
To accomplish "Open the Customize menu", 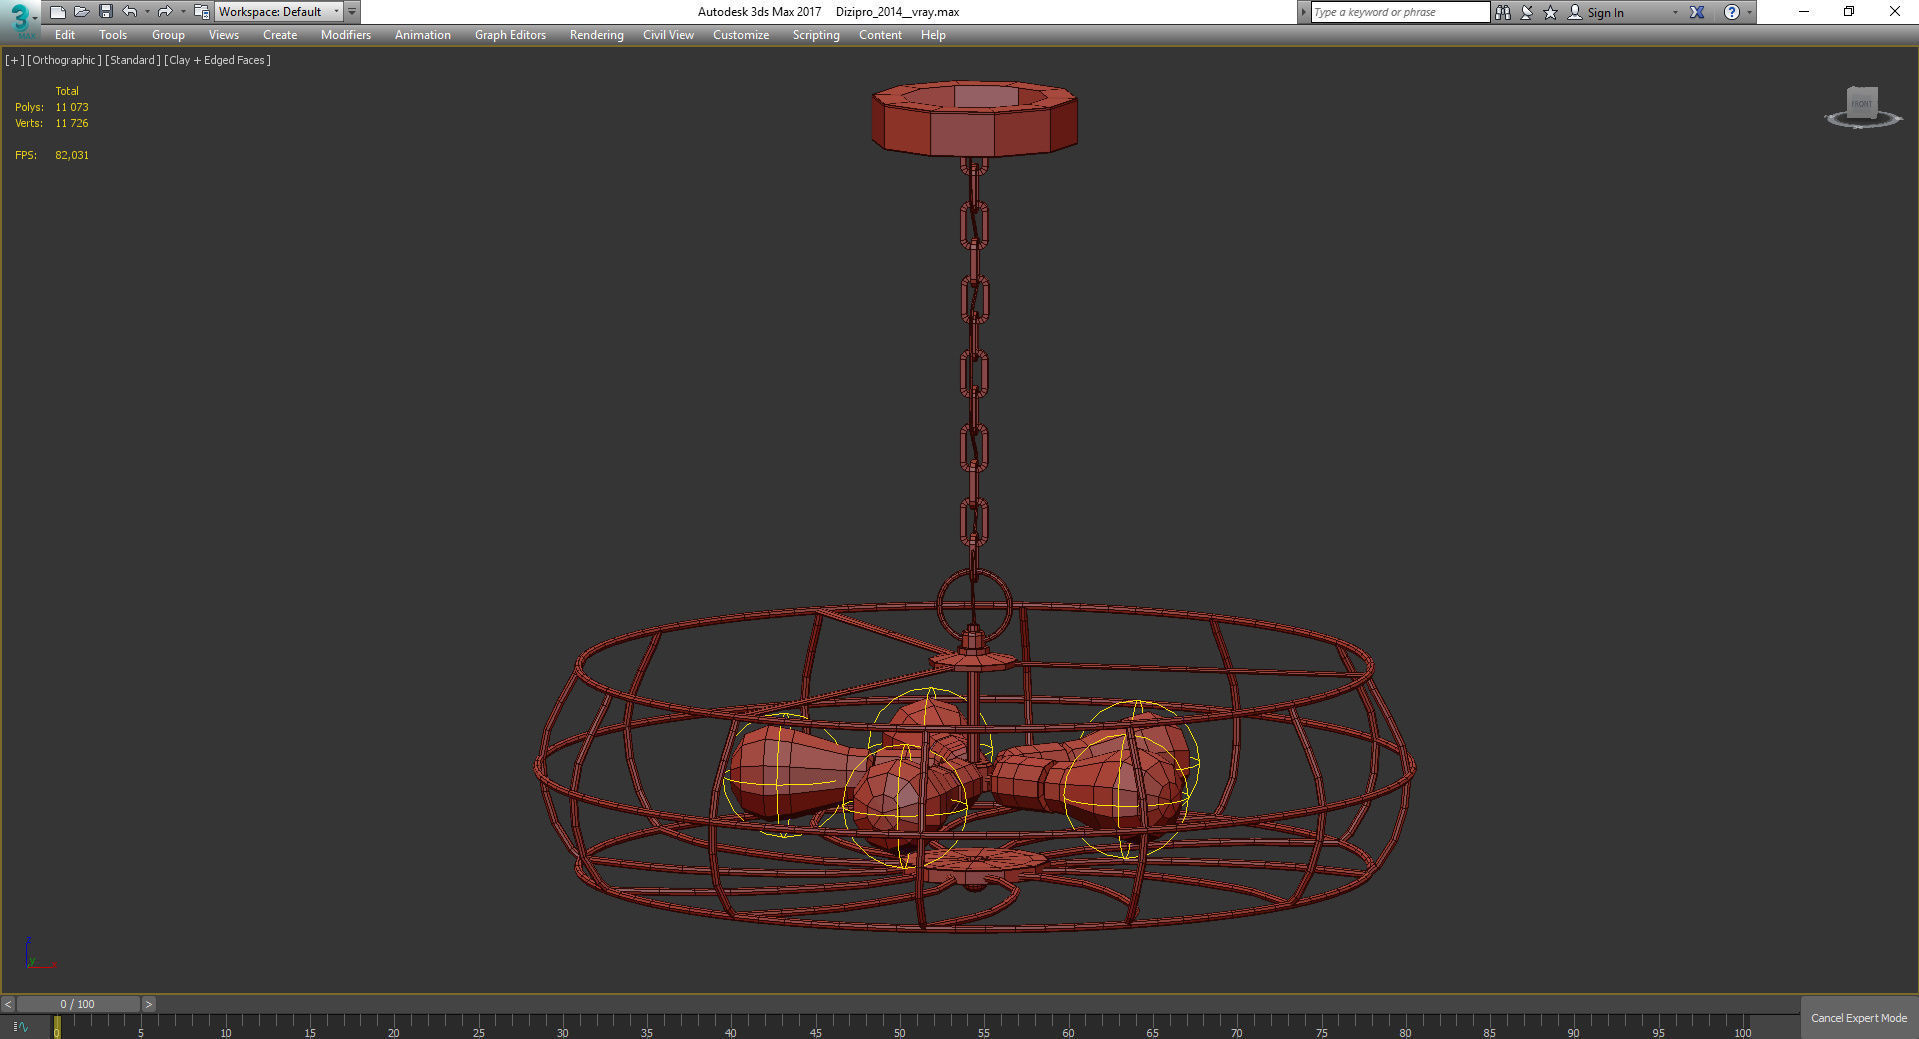I will click(741, 35).
